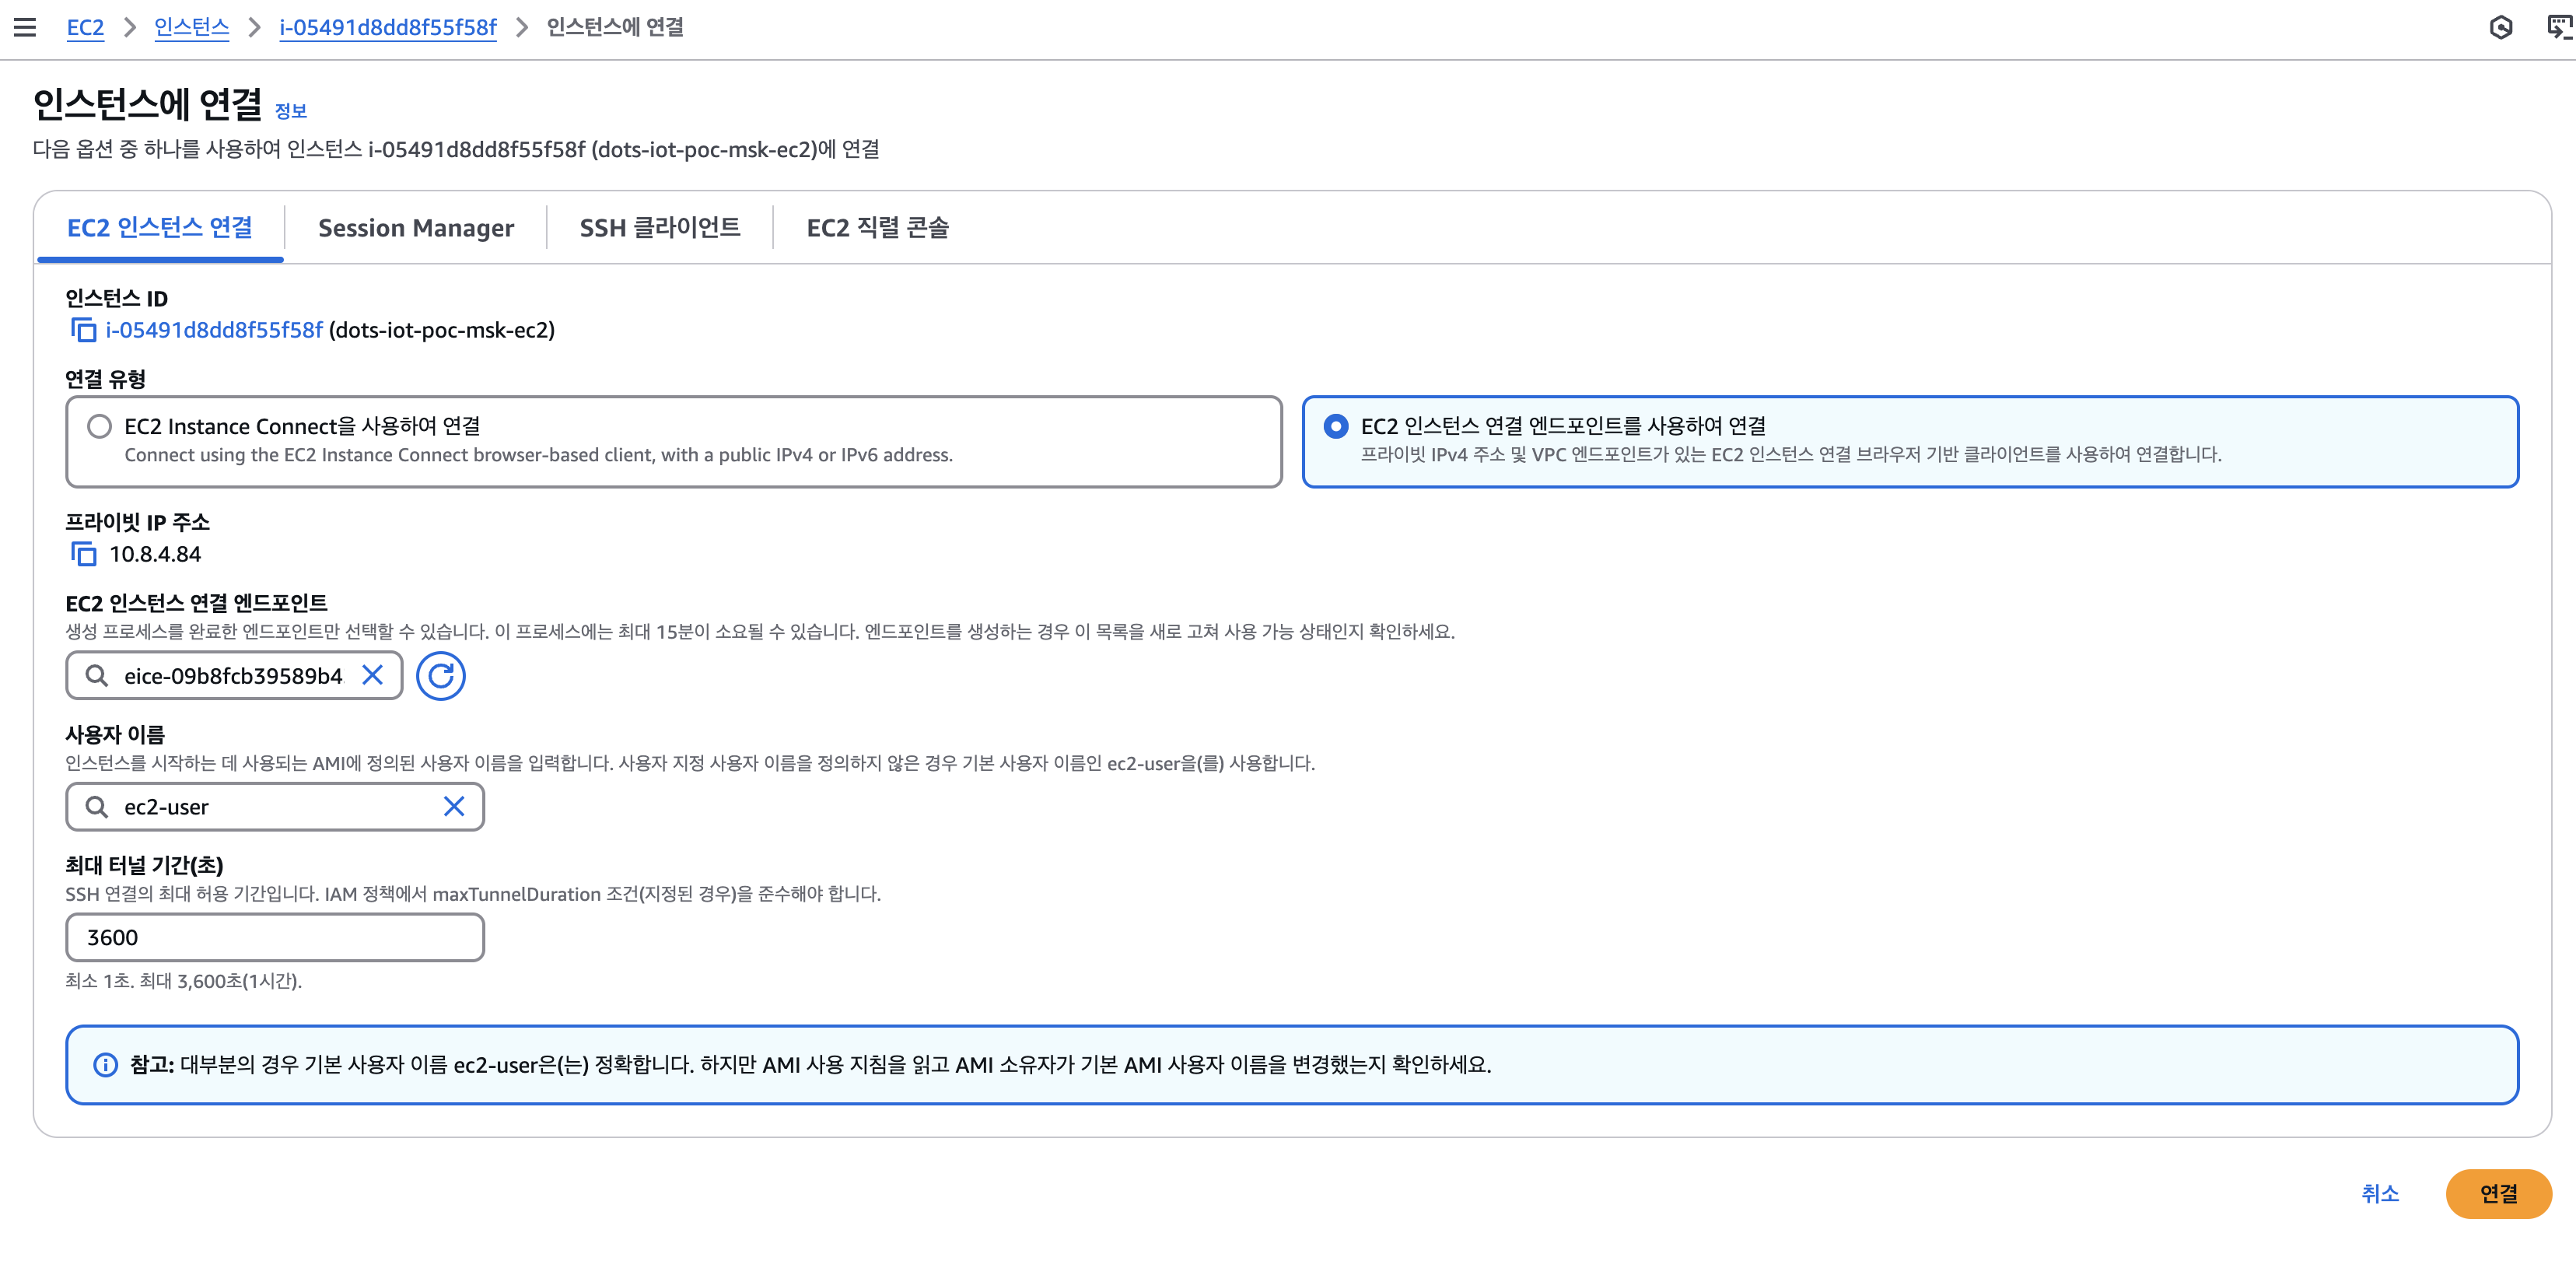This screenshot has width=2576, height=1268.
Task: Select EC2 Instance Connect radio option
Action: coord(99,426)
